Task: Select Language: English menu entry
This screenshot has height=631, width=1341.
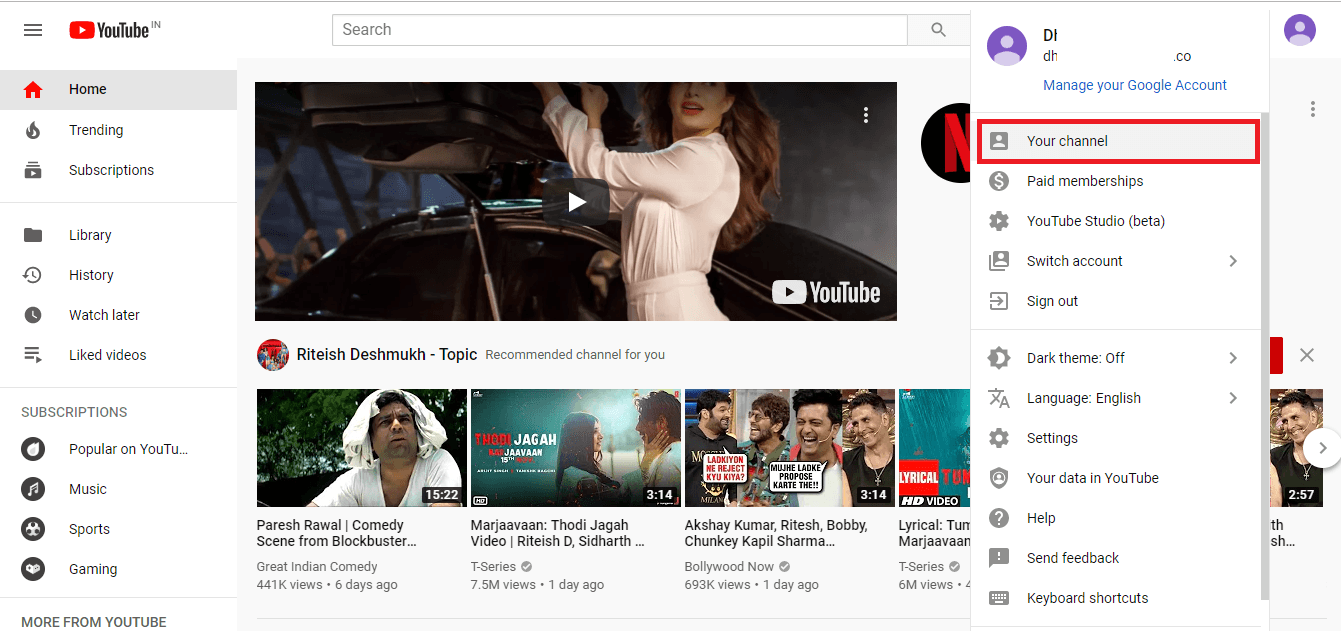Action: [1115, 398]
